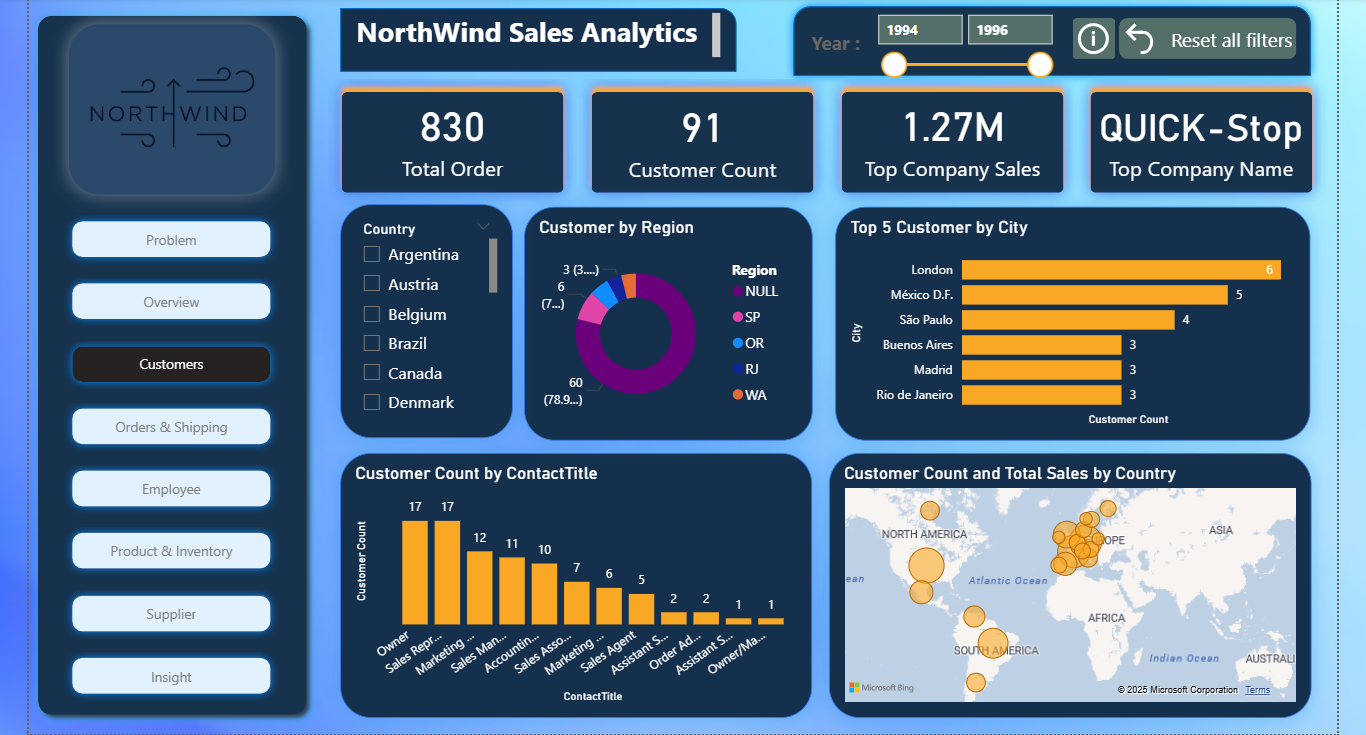Click the Buenos Aires bar

click(x=1041, y=345)
